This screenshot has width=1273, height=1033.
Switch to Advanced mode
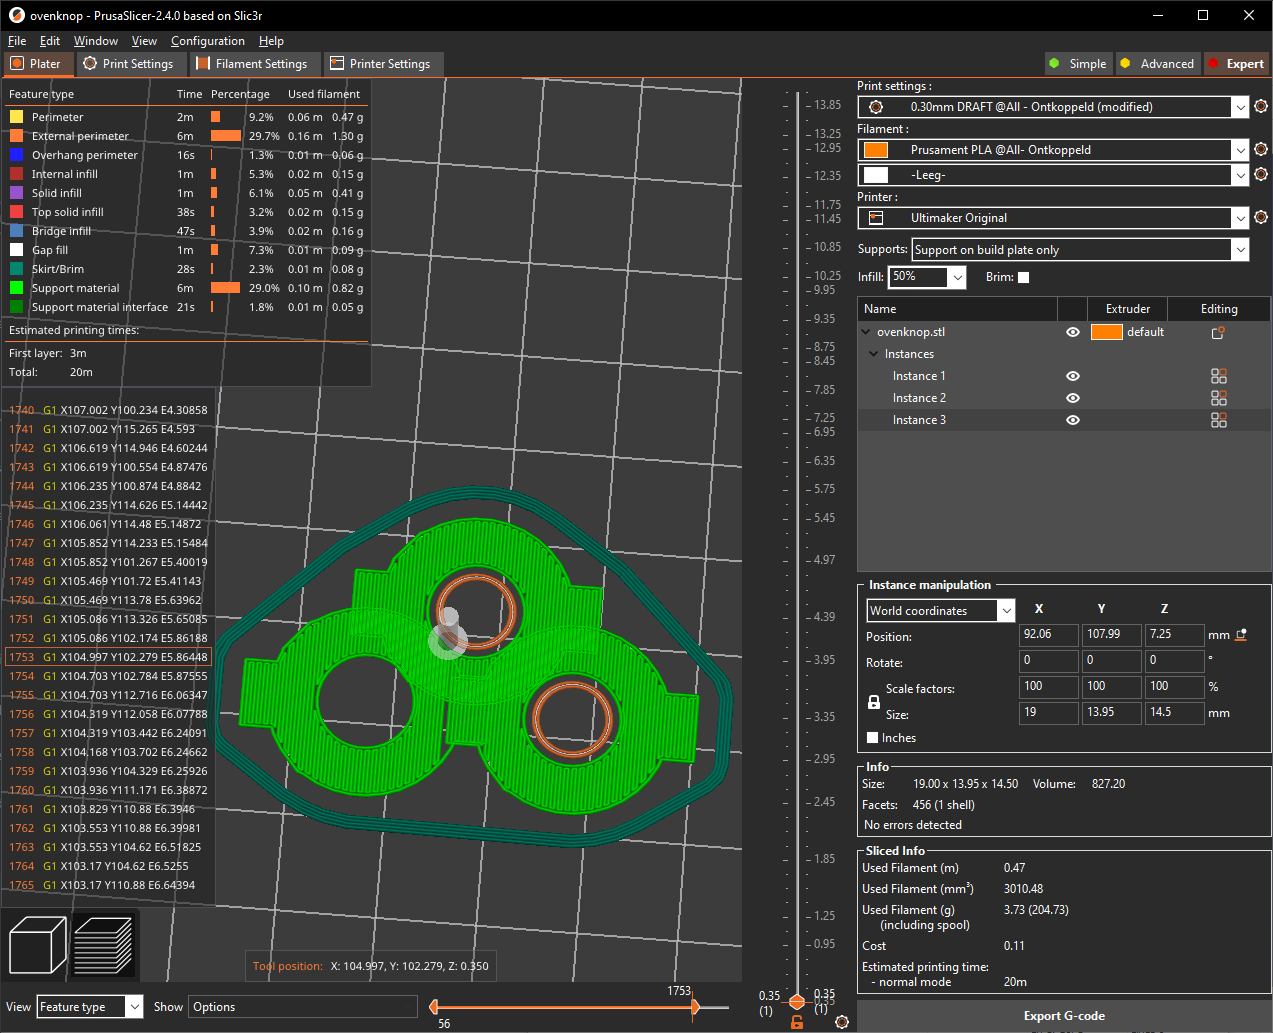[x=1157, y=64]
